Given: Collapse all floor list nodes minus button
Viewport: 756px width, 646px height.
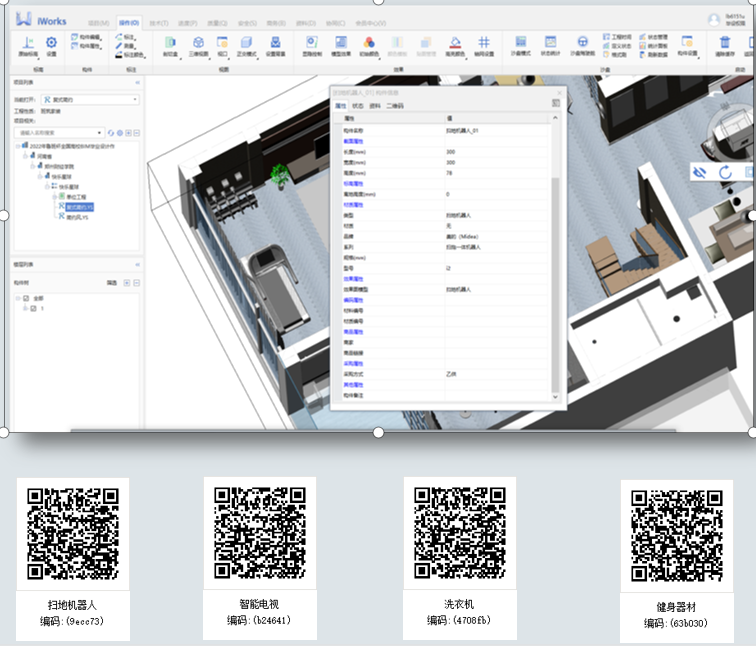Looking at the screenshot, I should click(136, 283).
